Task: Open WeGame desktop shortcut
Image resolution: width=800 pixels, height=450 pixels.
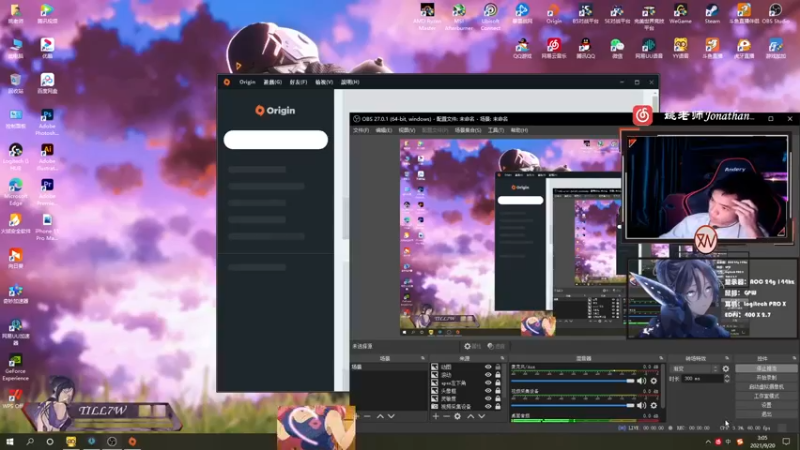Action: (680, 14)
